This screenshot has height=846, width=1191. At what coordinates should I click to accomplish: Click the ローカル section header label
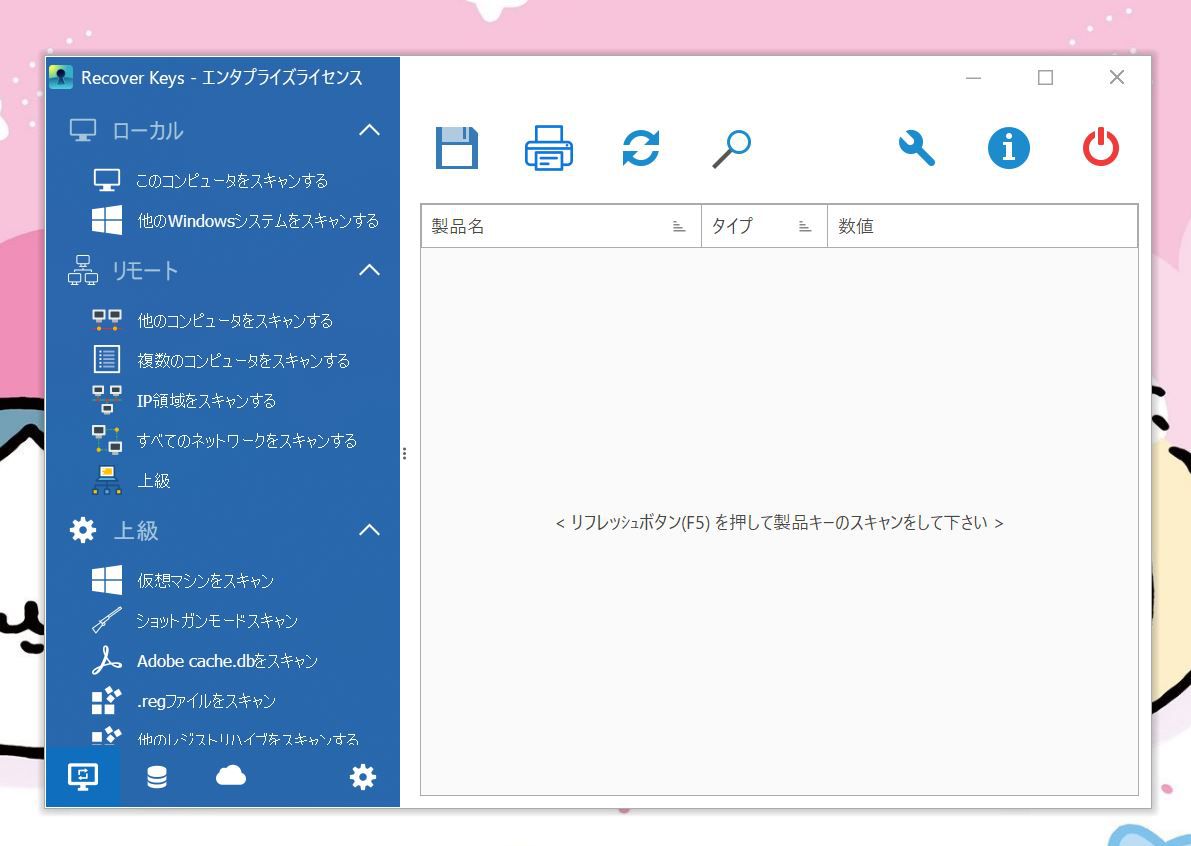(x=148, y=131)
